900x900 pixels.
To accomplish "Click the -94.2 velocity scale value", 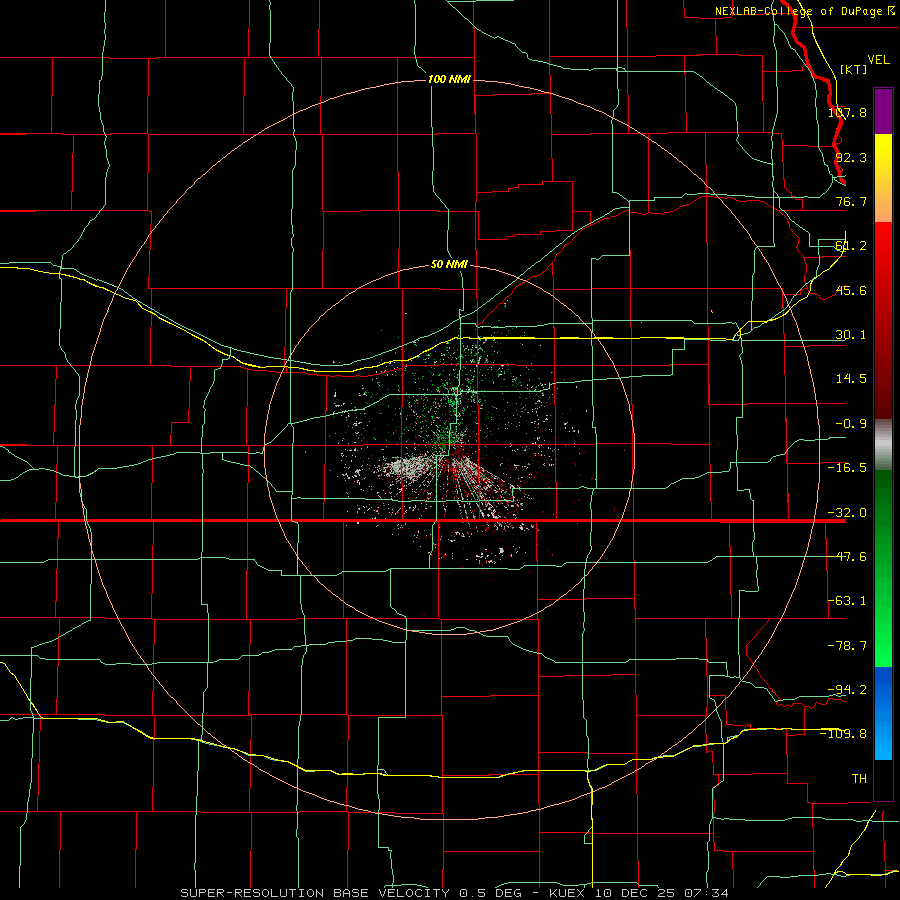I will [x=847, y=689].
